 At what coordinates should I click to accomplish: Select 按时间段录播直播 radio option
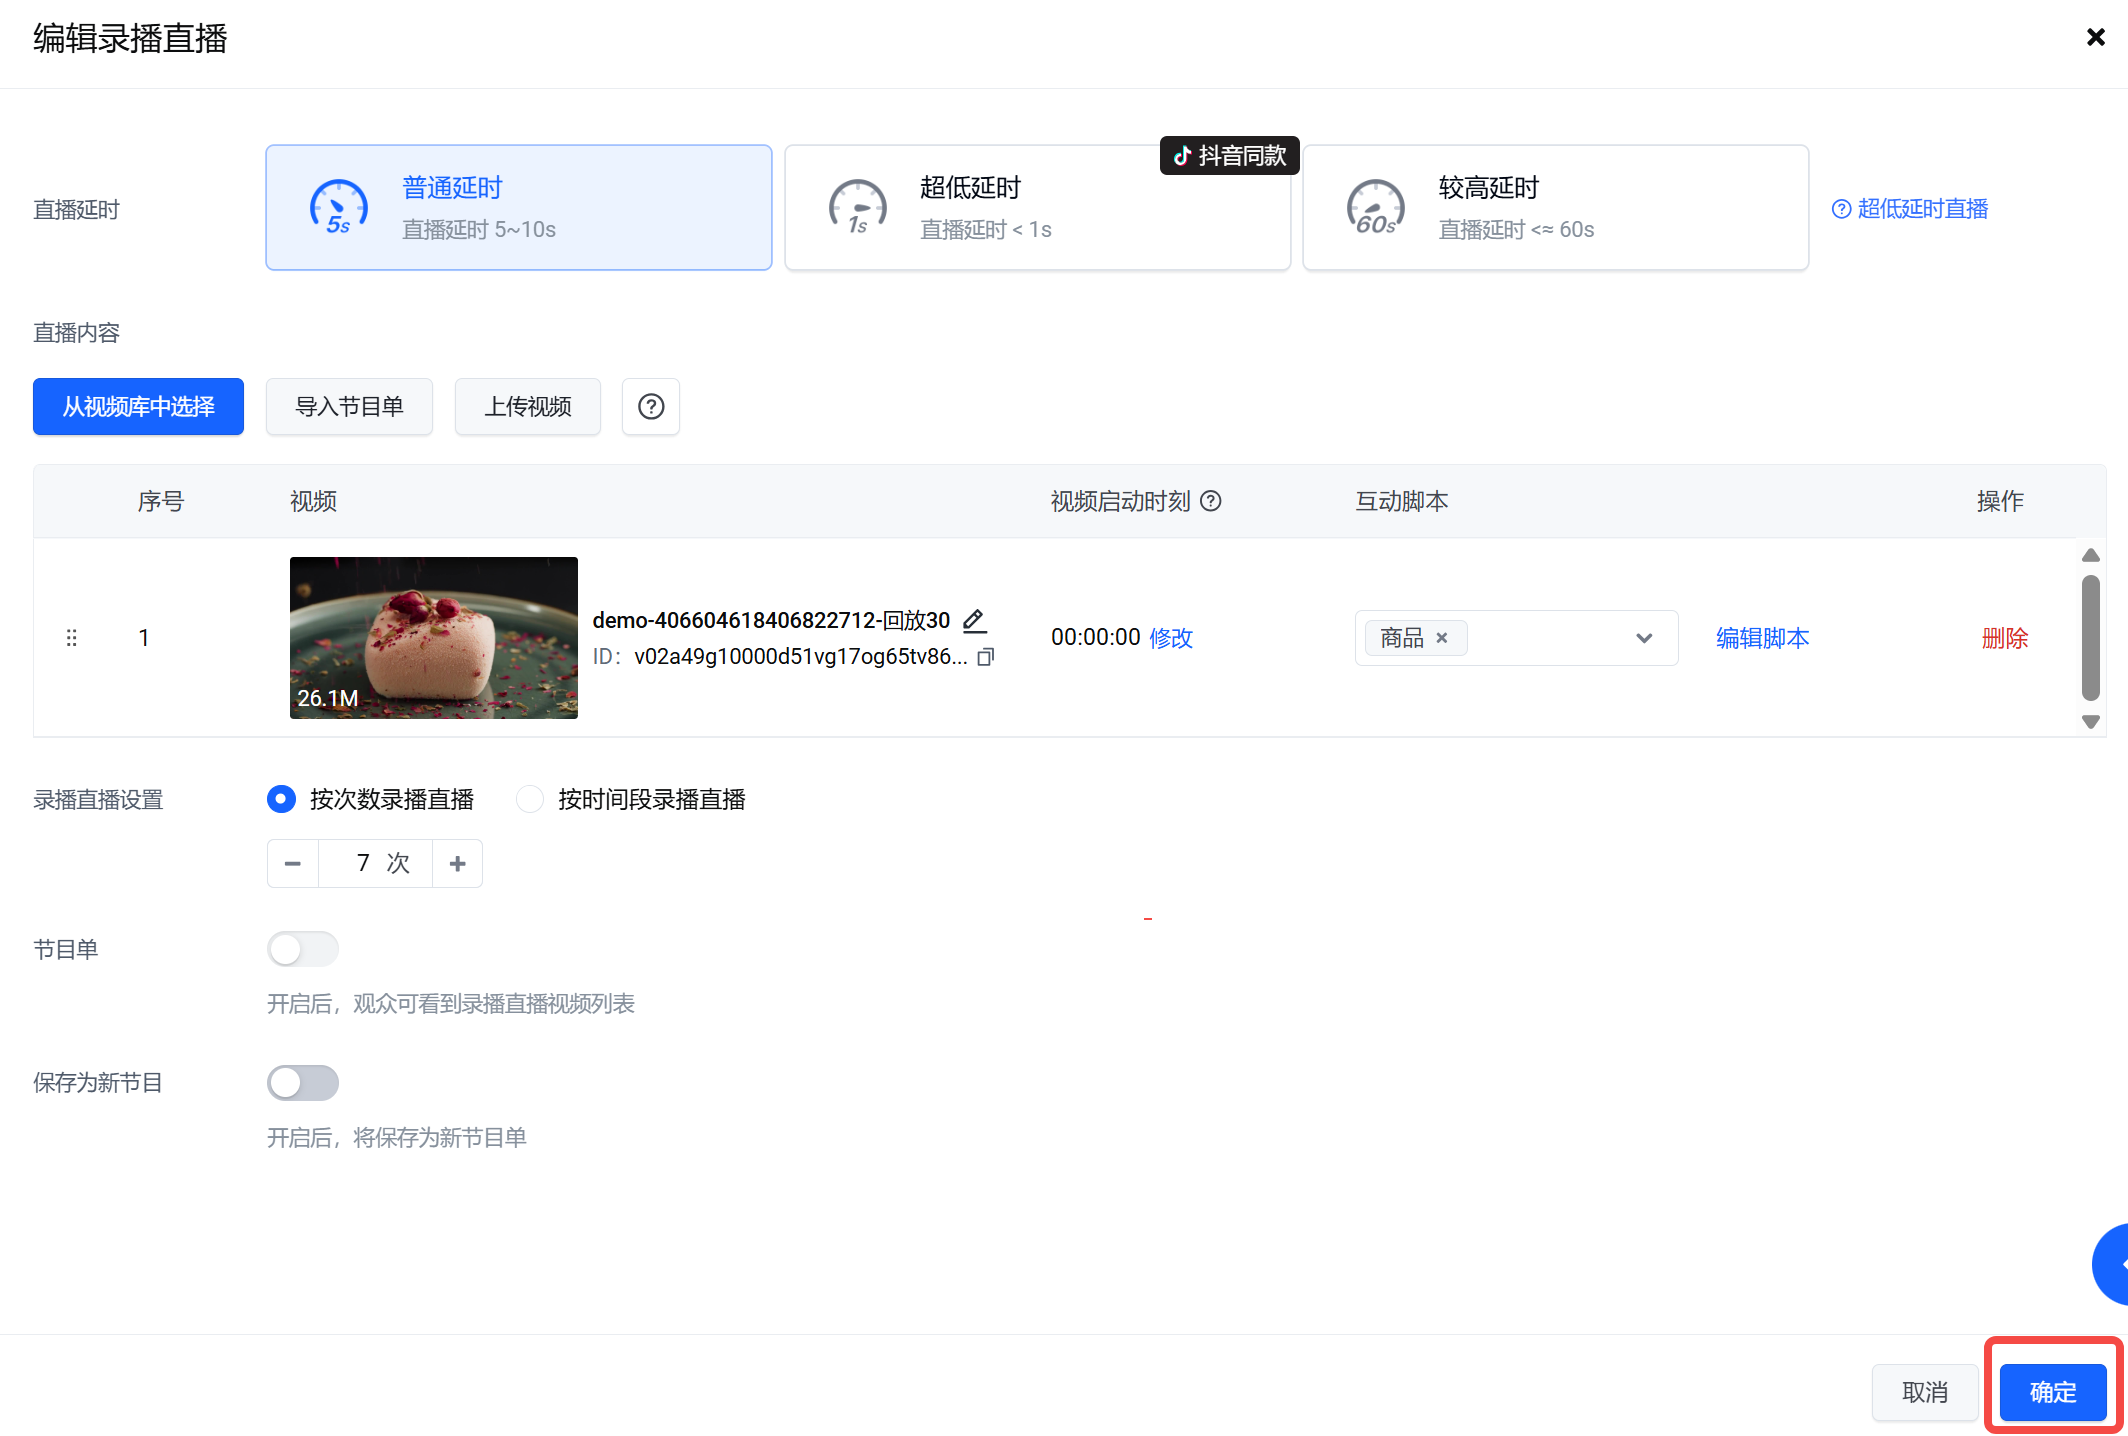click(x=530, y=799)
